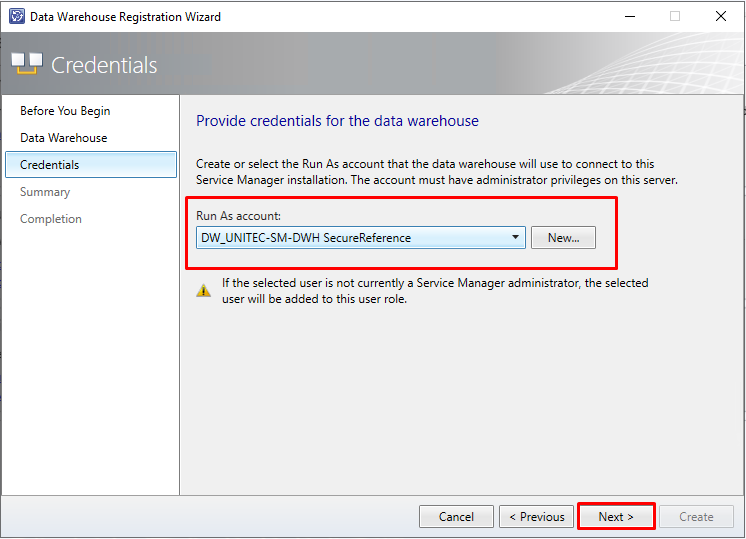
Task: Go to the Before You Begin step
Action: [65, 111]
